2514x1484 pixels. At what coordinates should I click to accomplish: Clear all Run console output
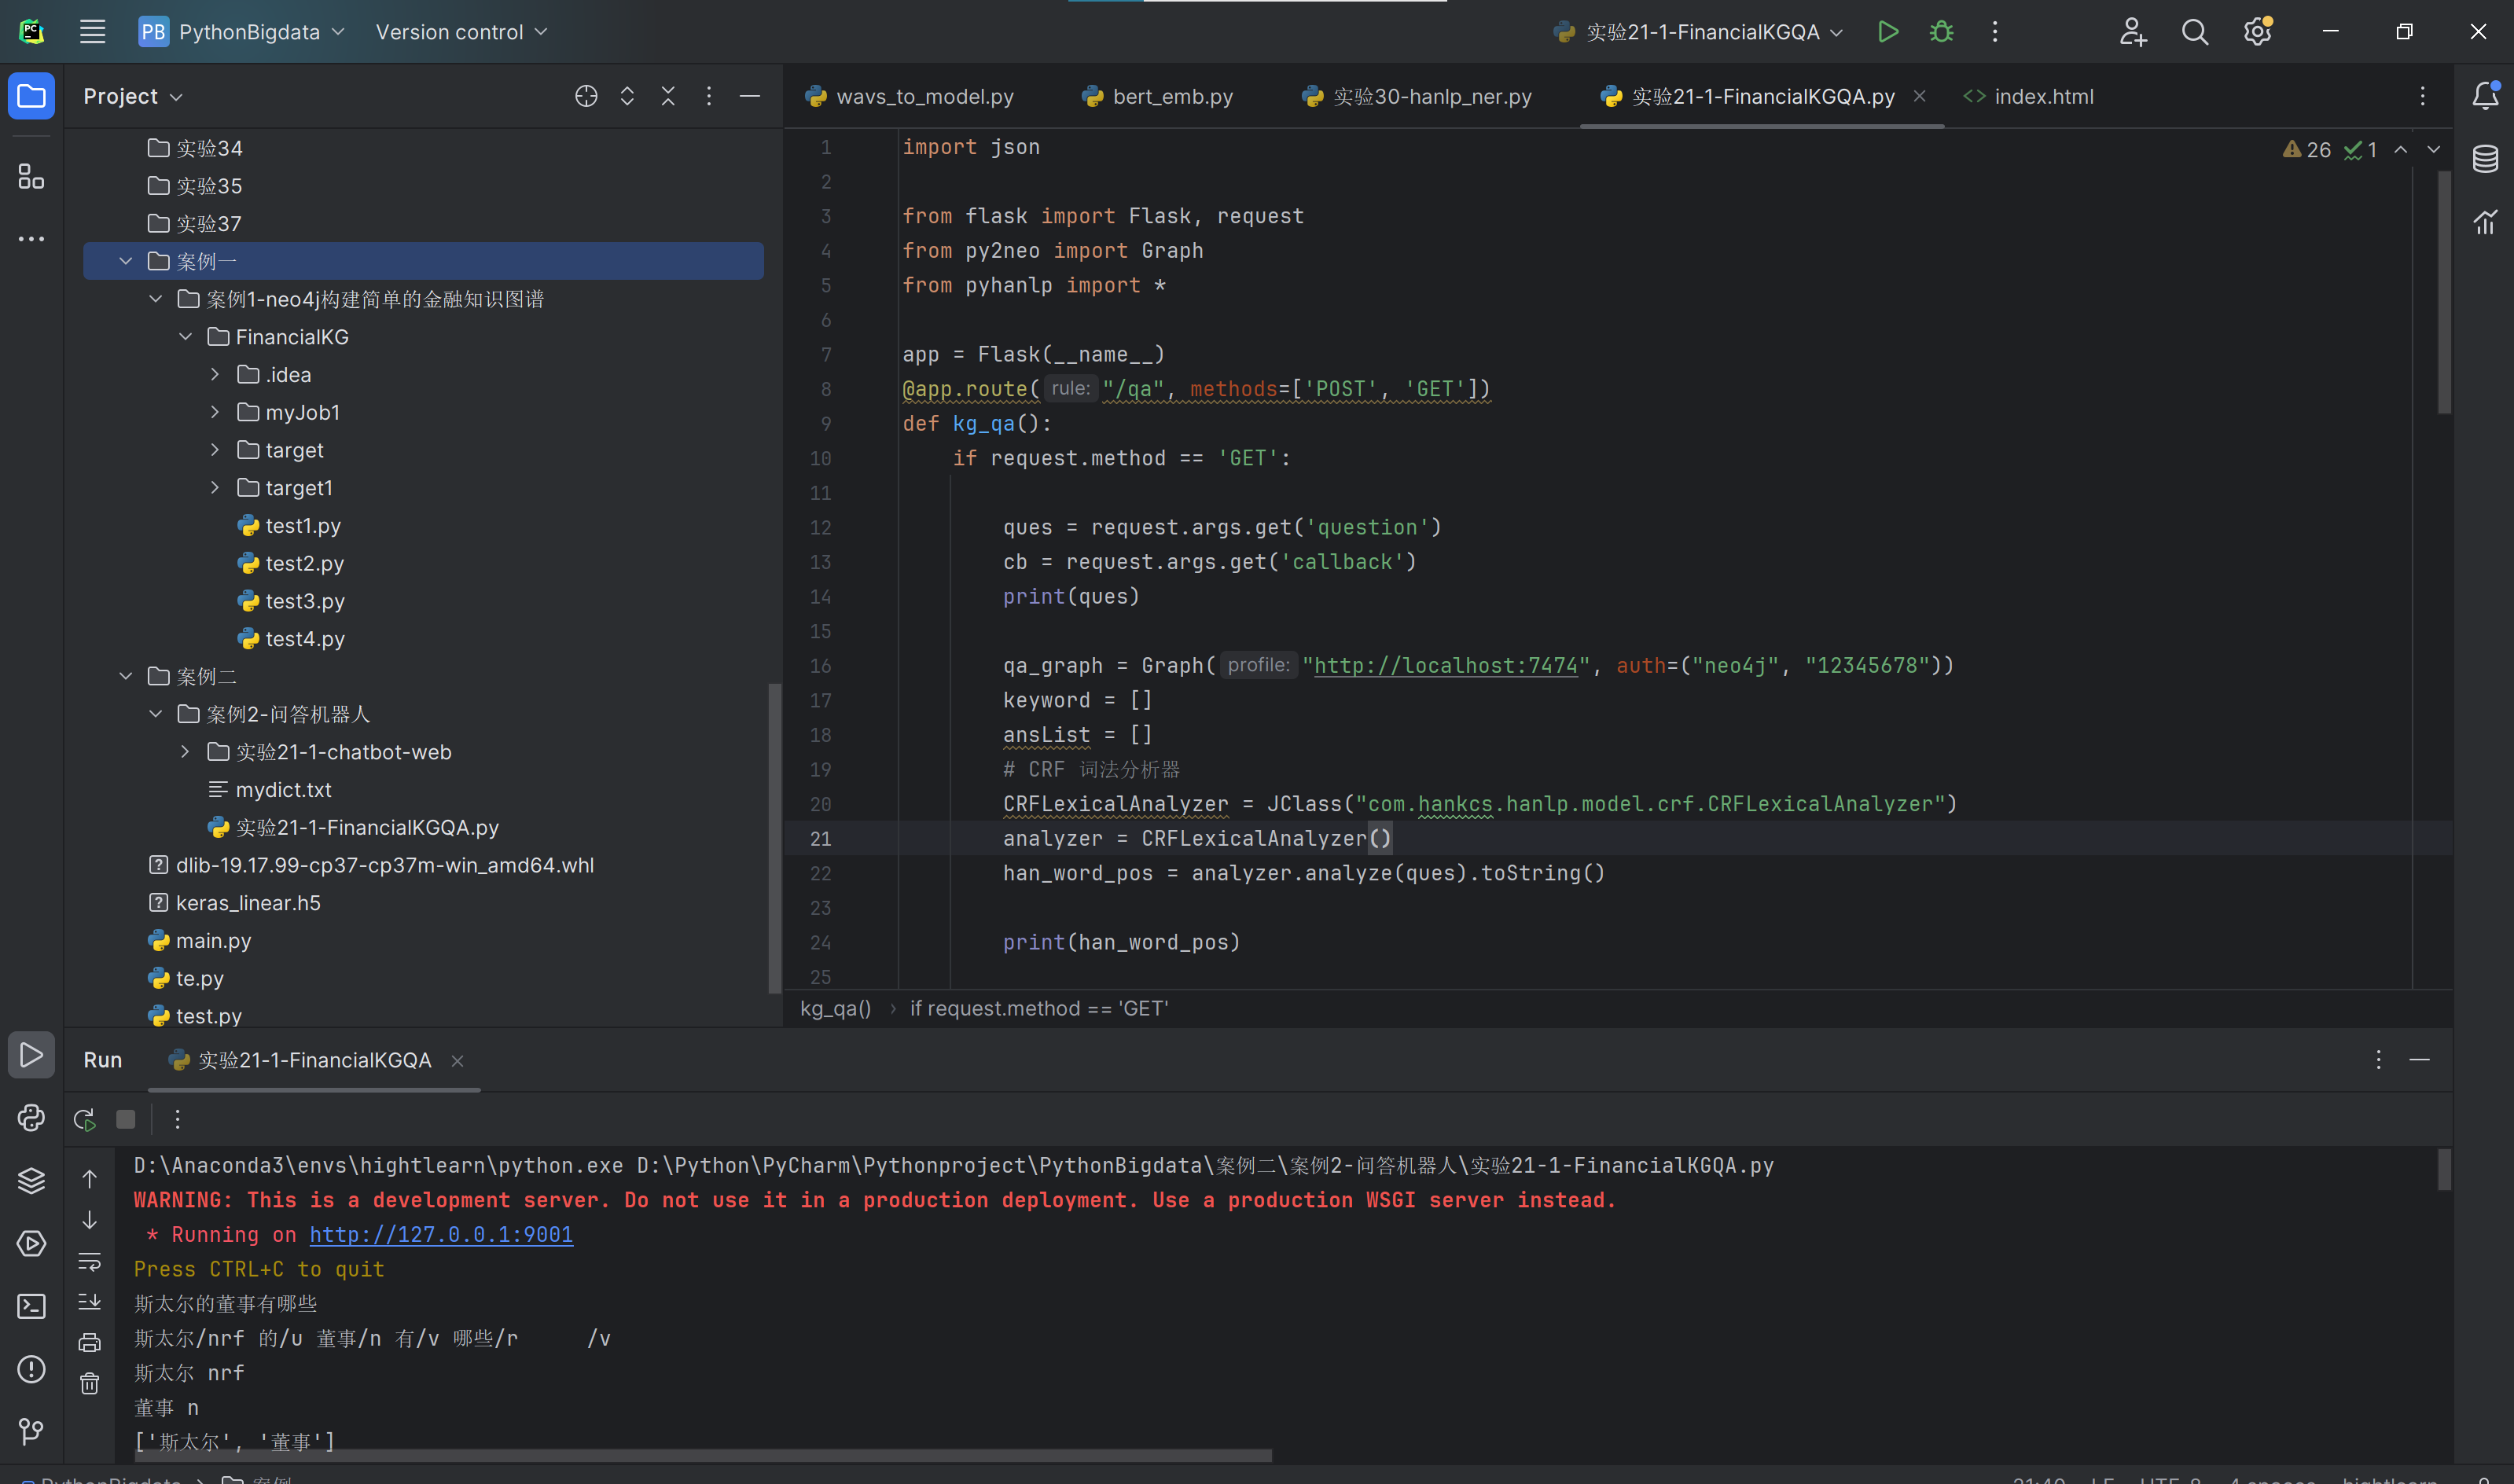point(90,1383)
